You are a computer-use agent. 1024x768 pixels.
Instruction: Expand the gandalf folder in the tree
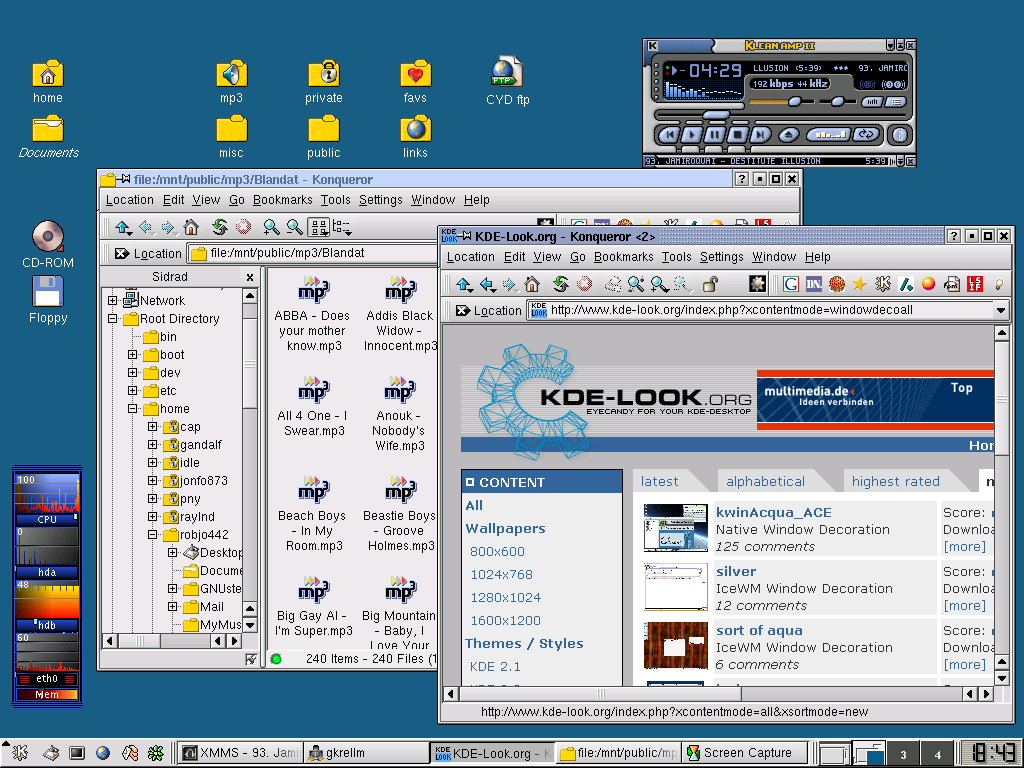tap(152, 445)
